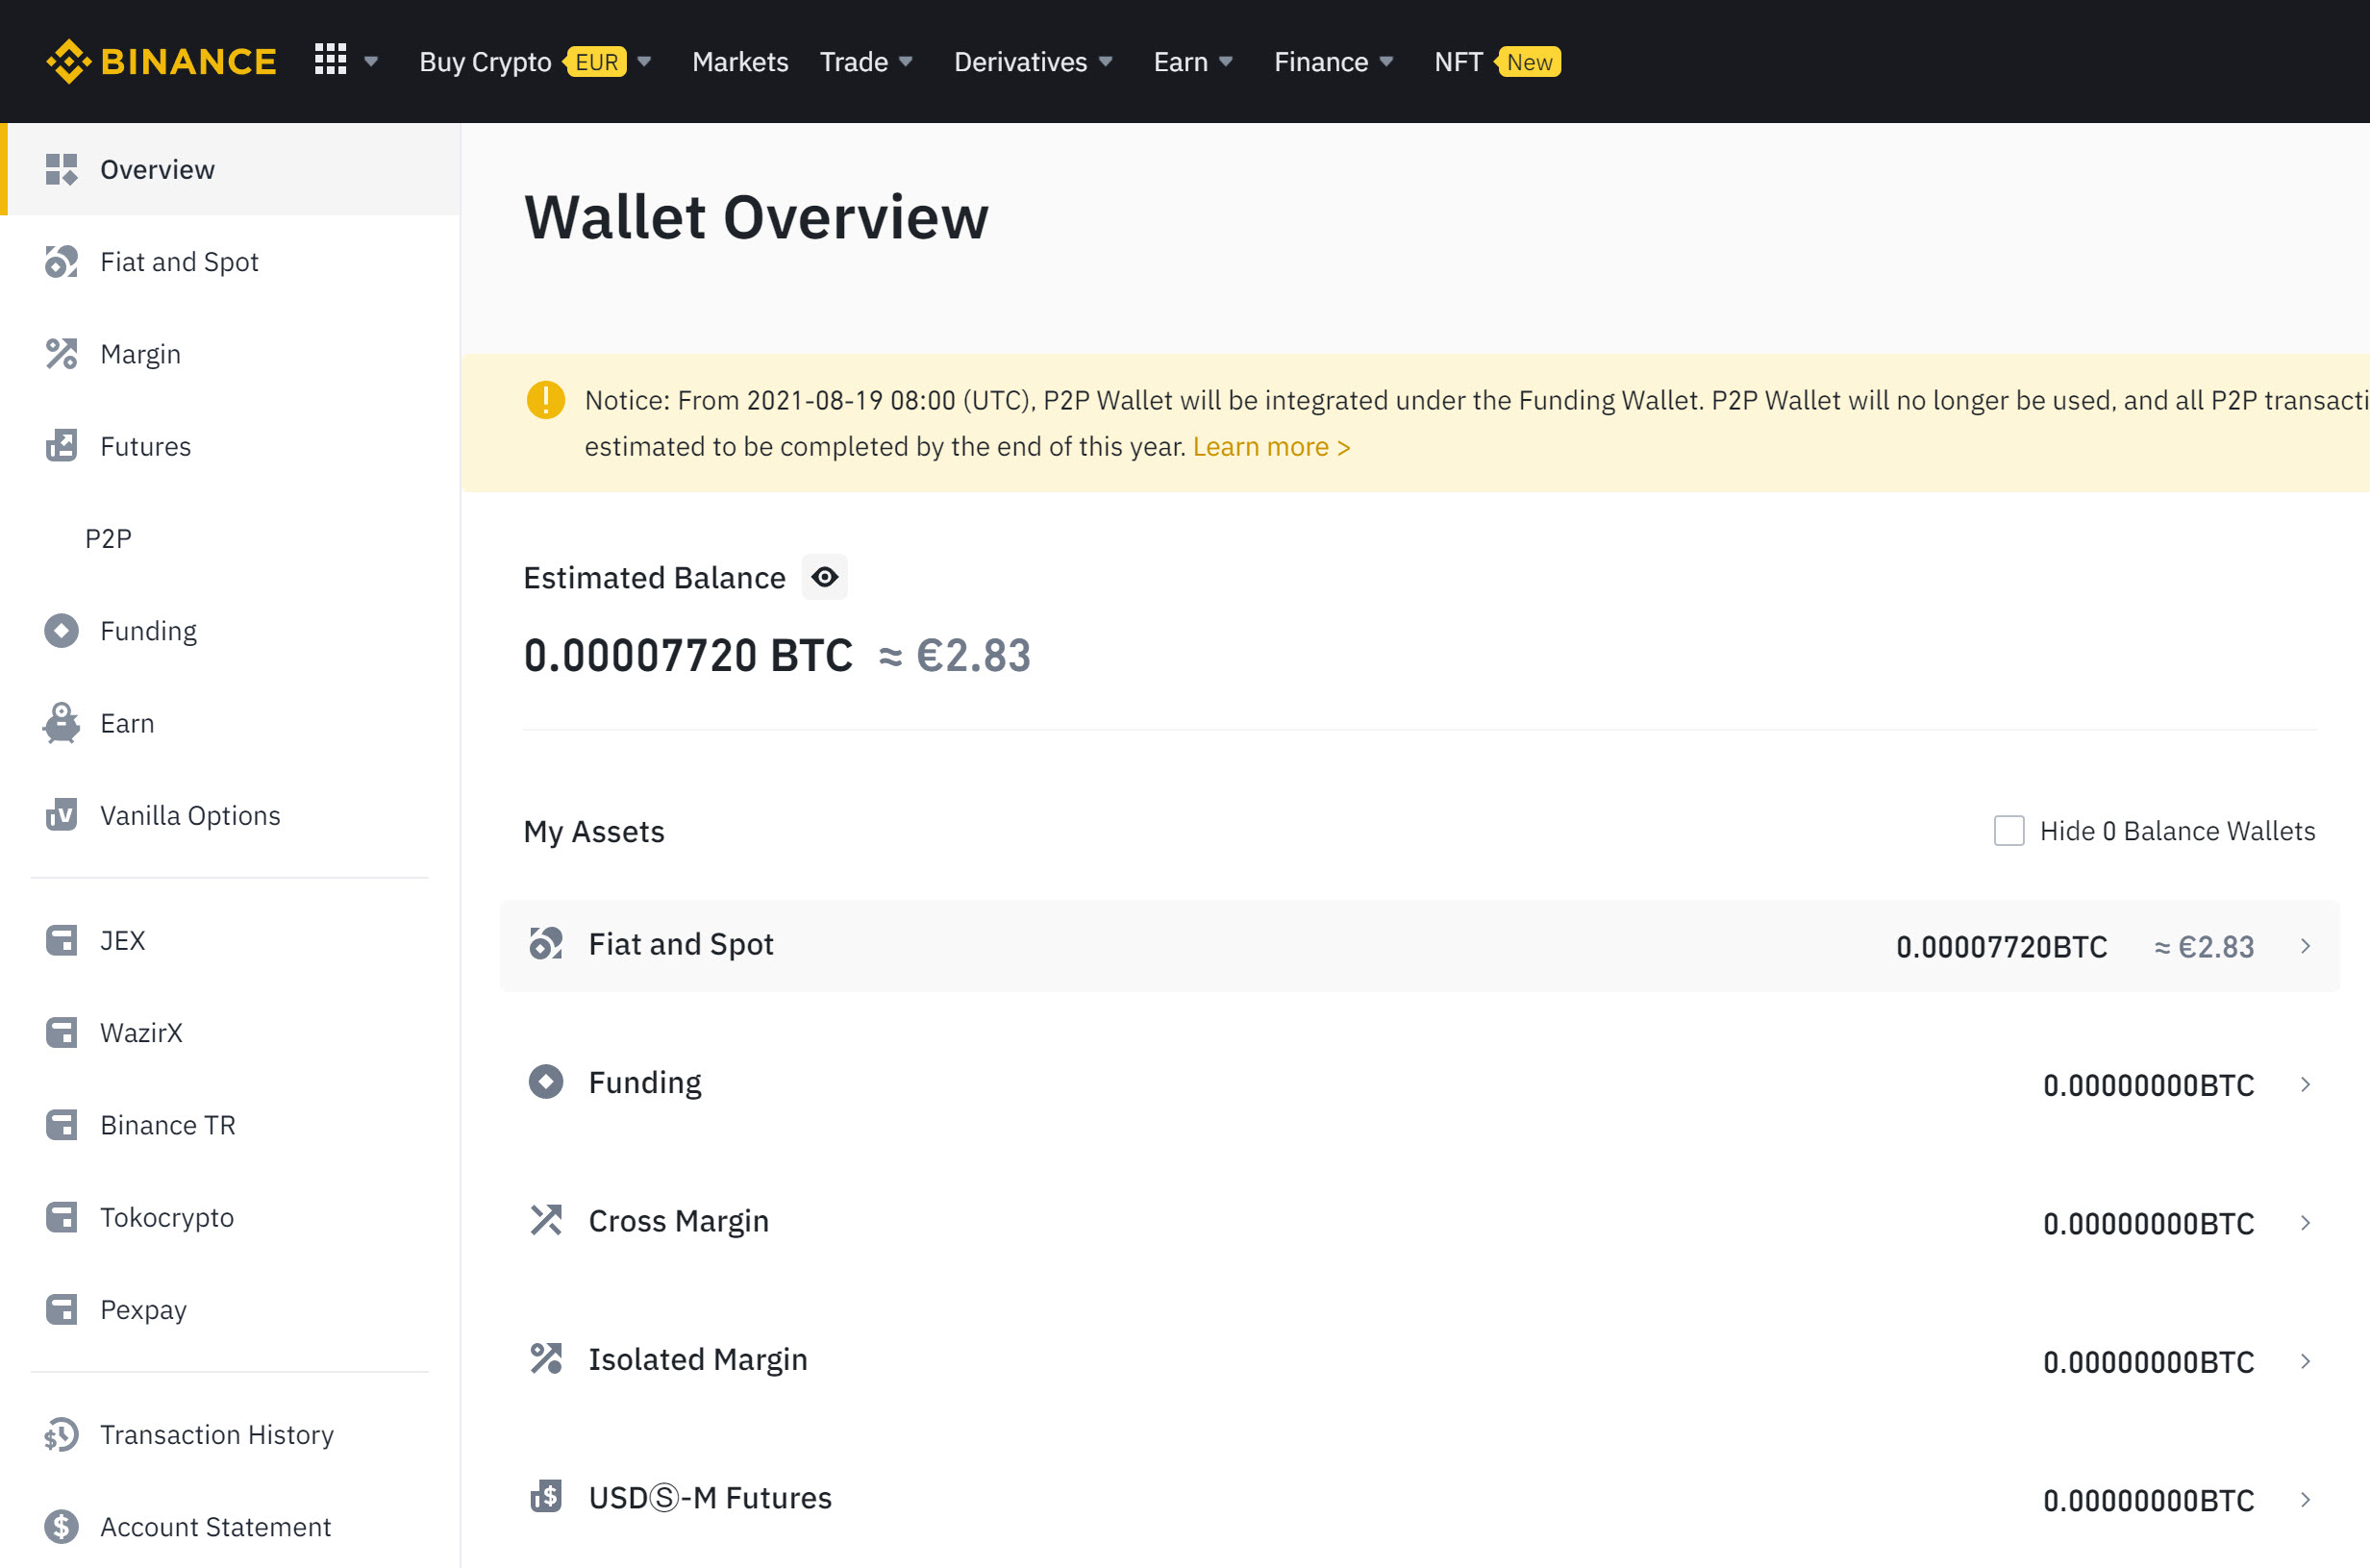
Task: Expand the Cross Margin row chevron
Action: pos(2305,1222)
